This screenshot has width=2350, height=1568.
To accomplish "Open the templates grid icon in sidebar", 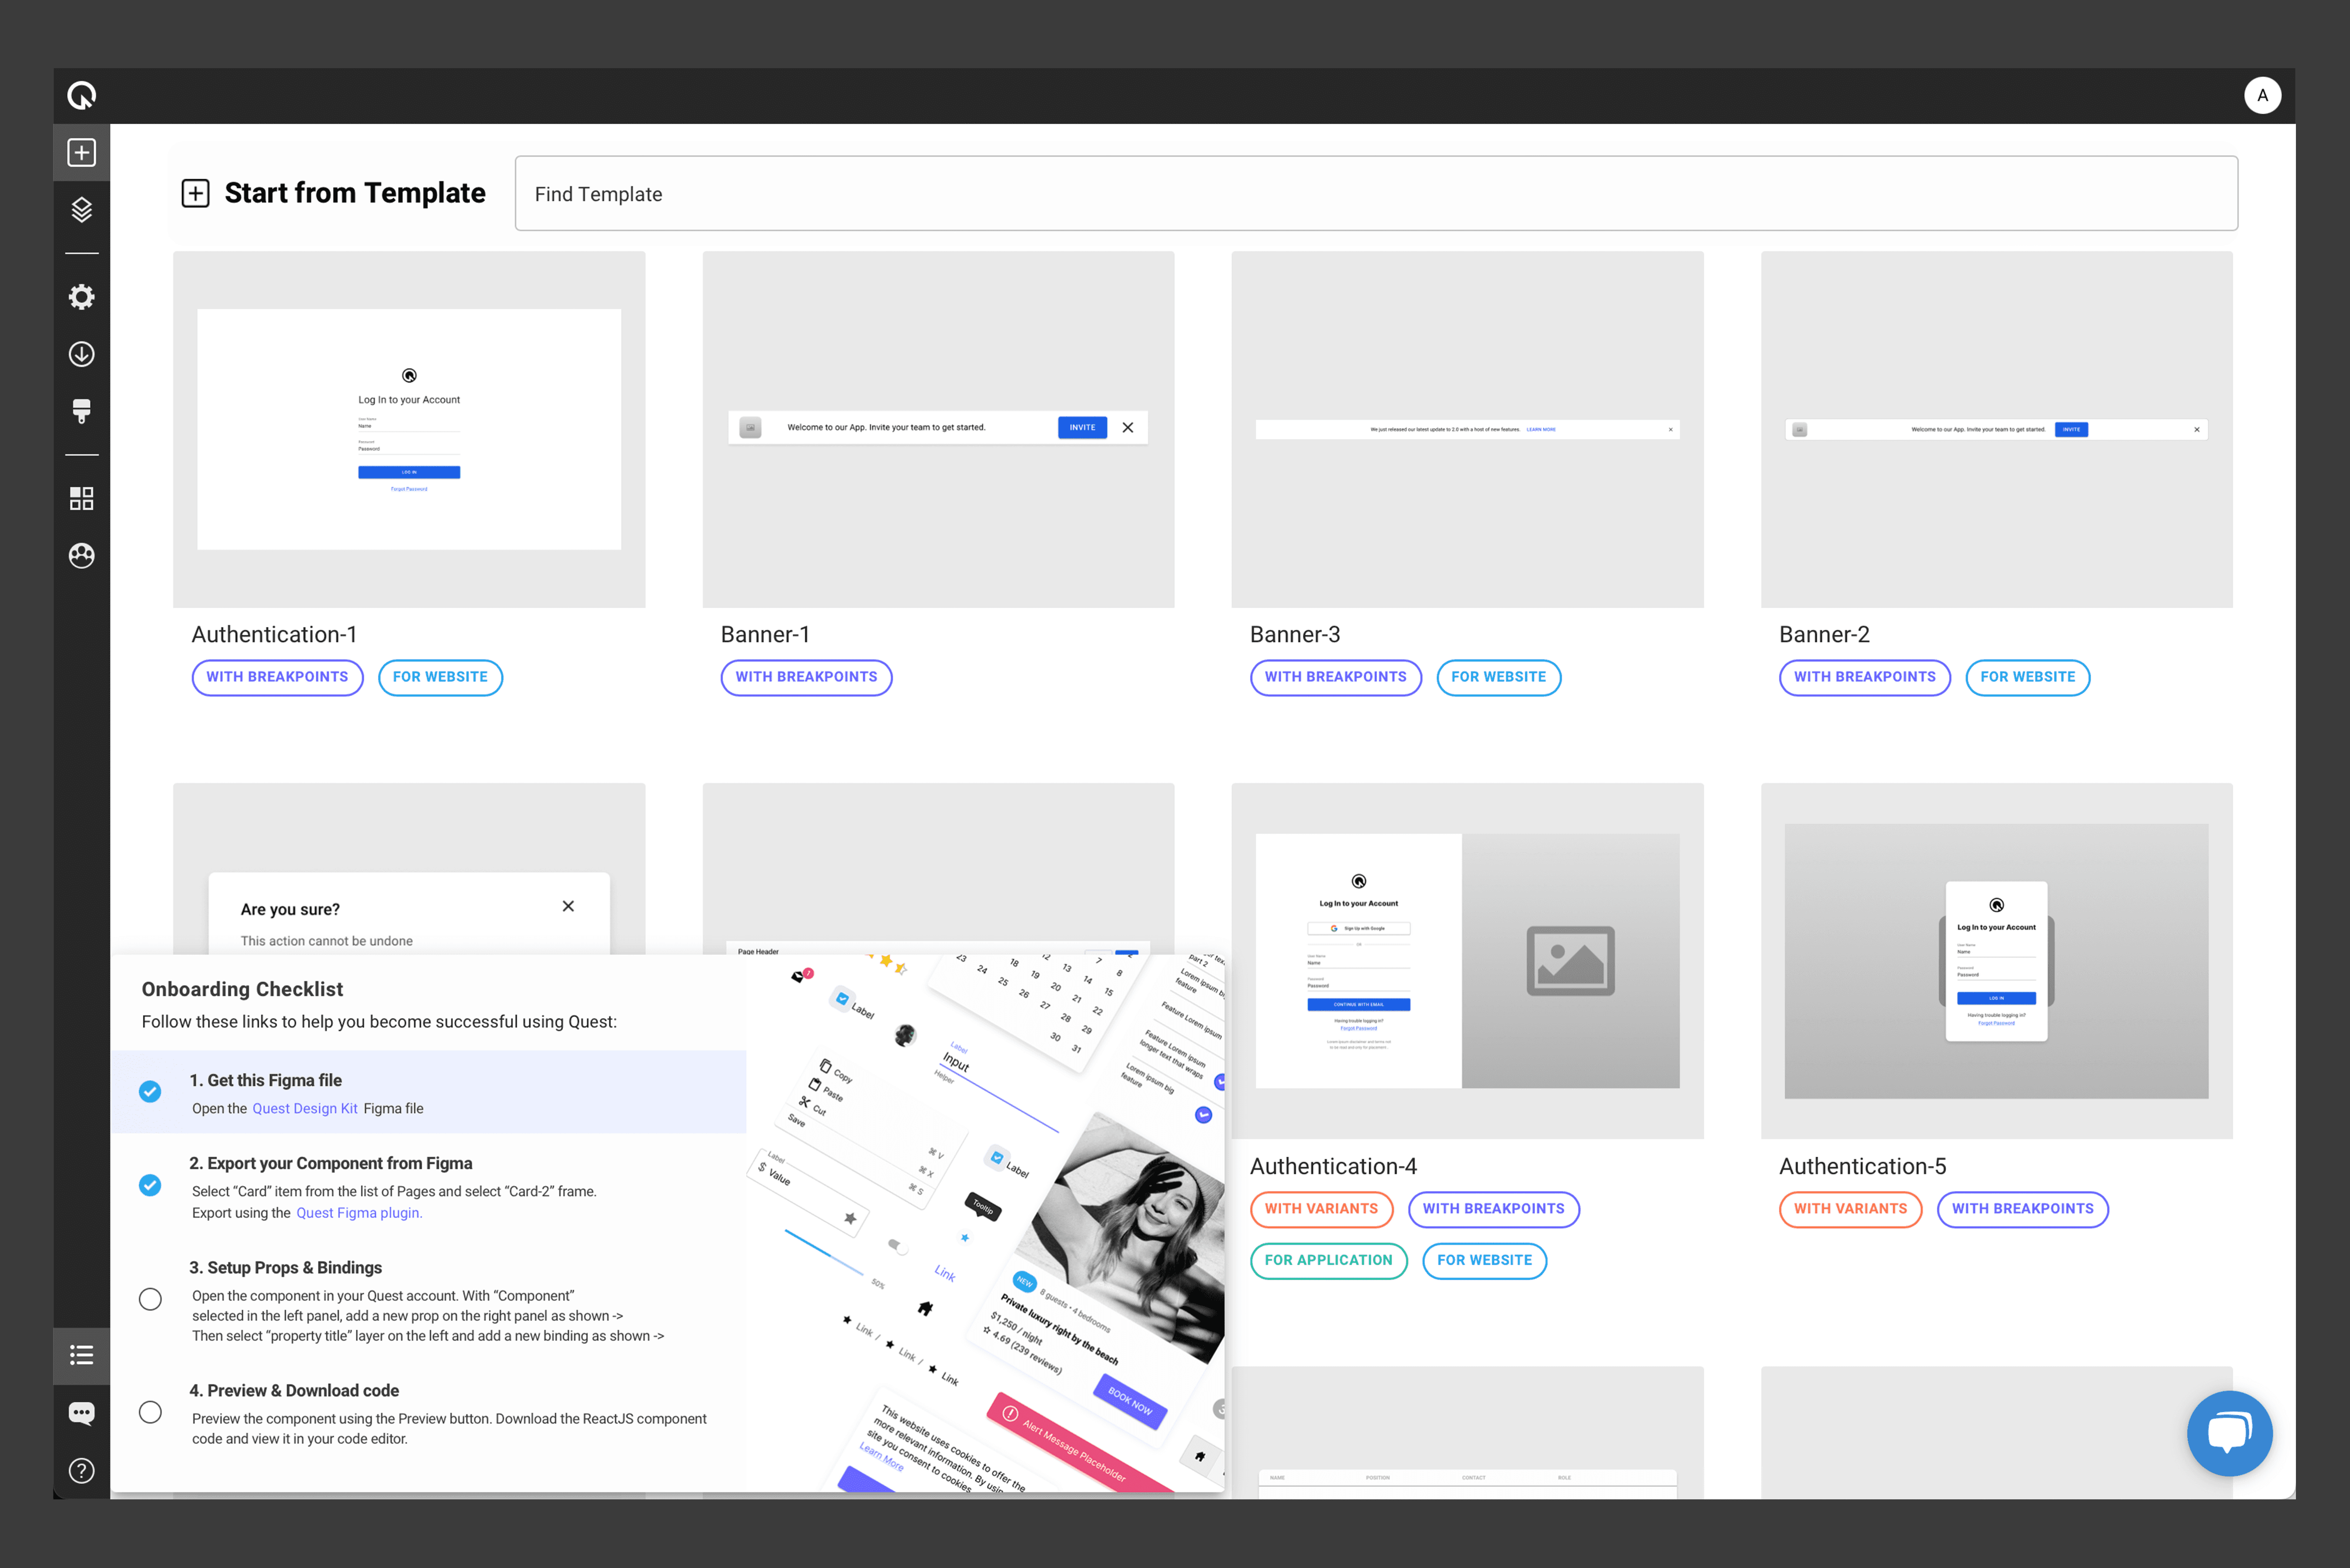I will point(81,498).
